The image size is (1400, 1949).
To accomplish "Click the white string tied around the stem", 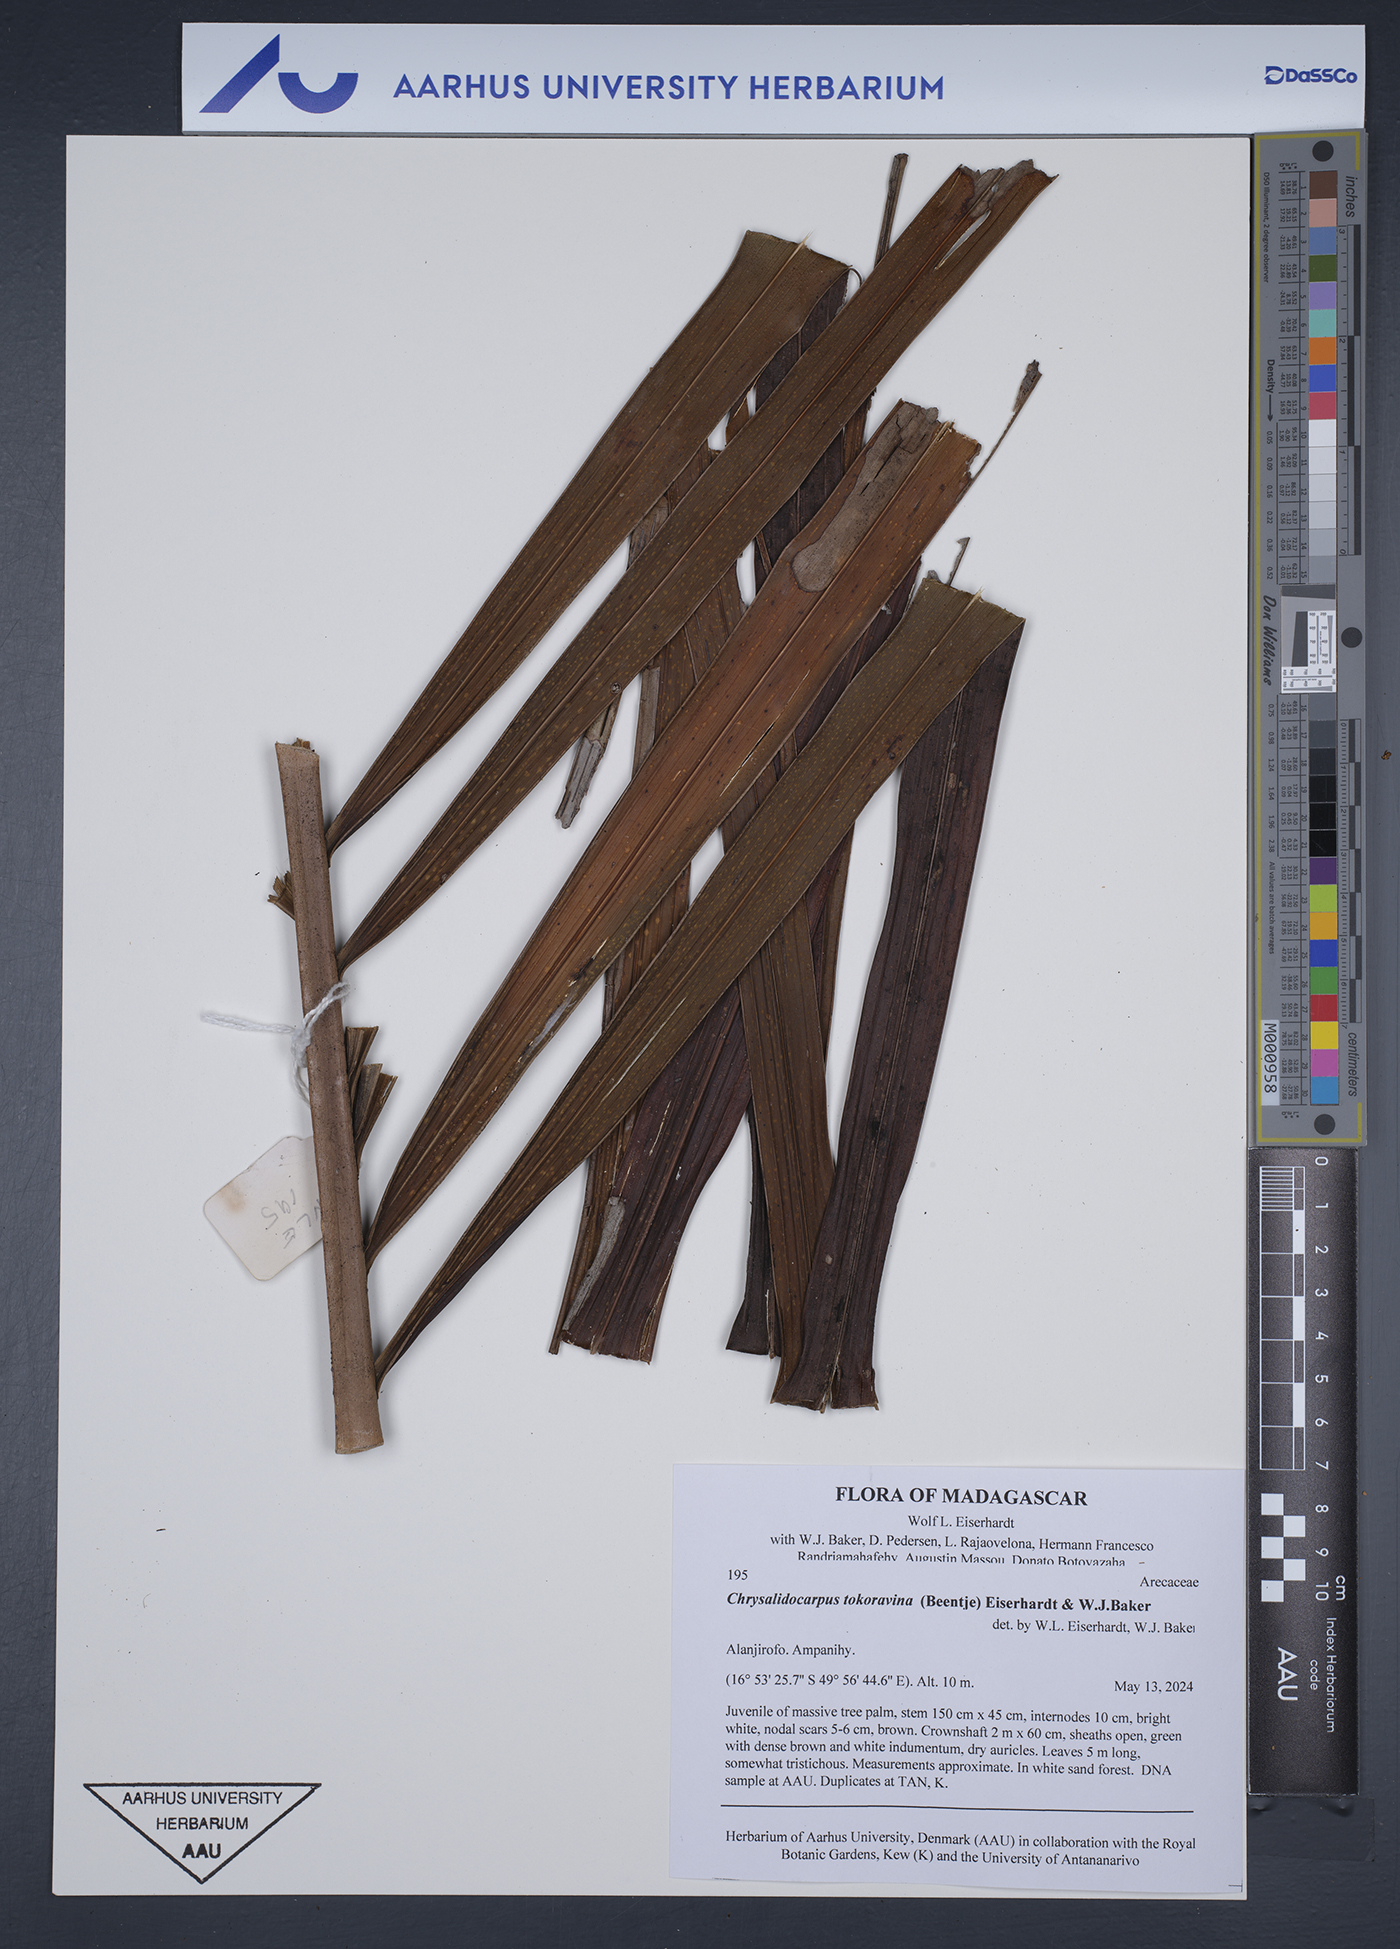I will (x=300, y=1030).
